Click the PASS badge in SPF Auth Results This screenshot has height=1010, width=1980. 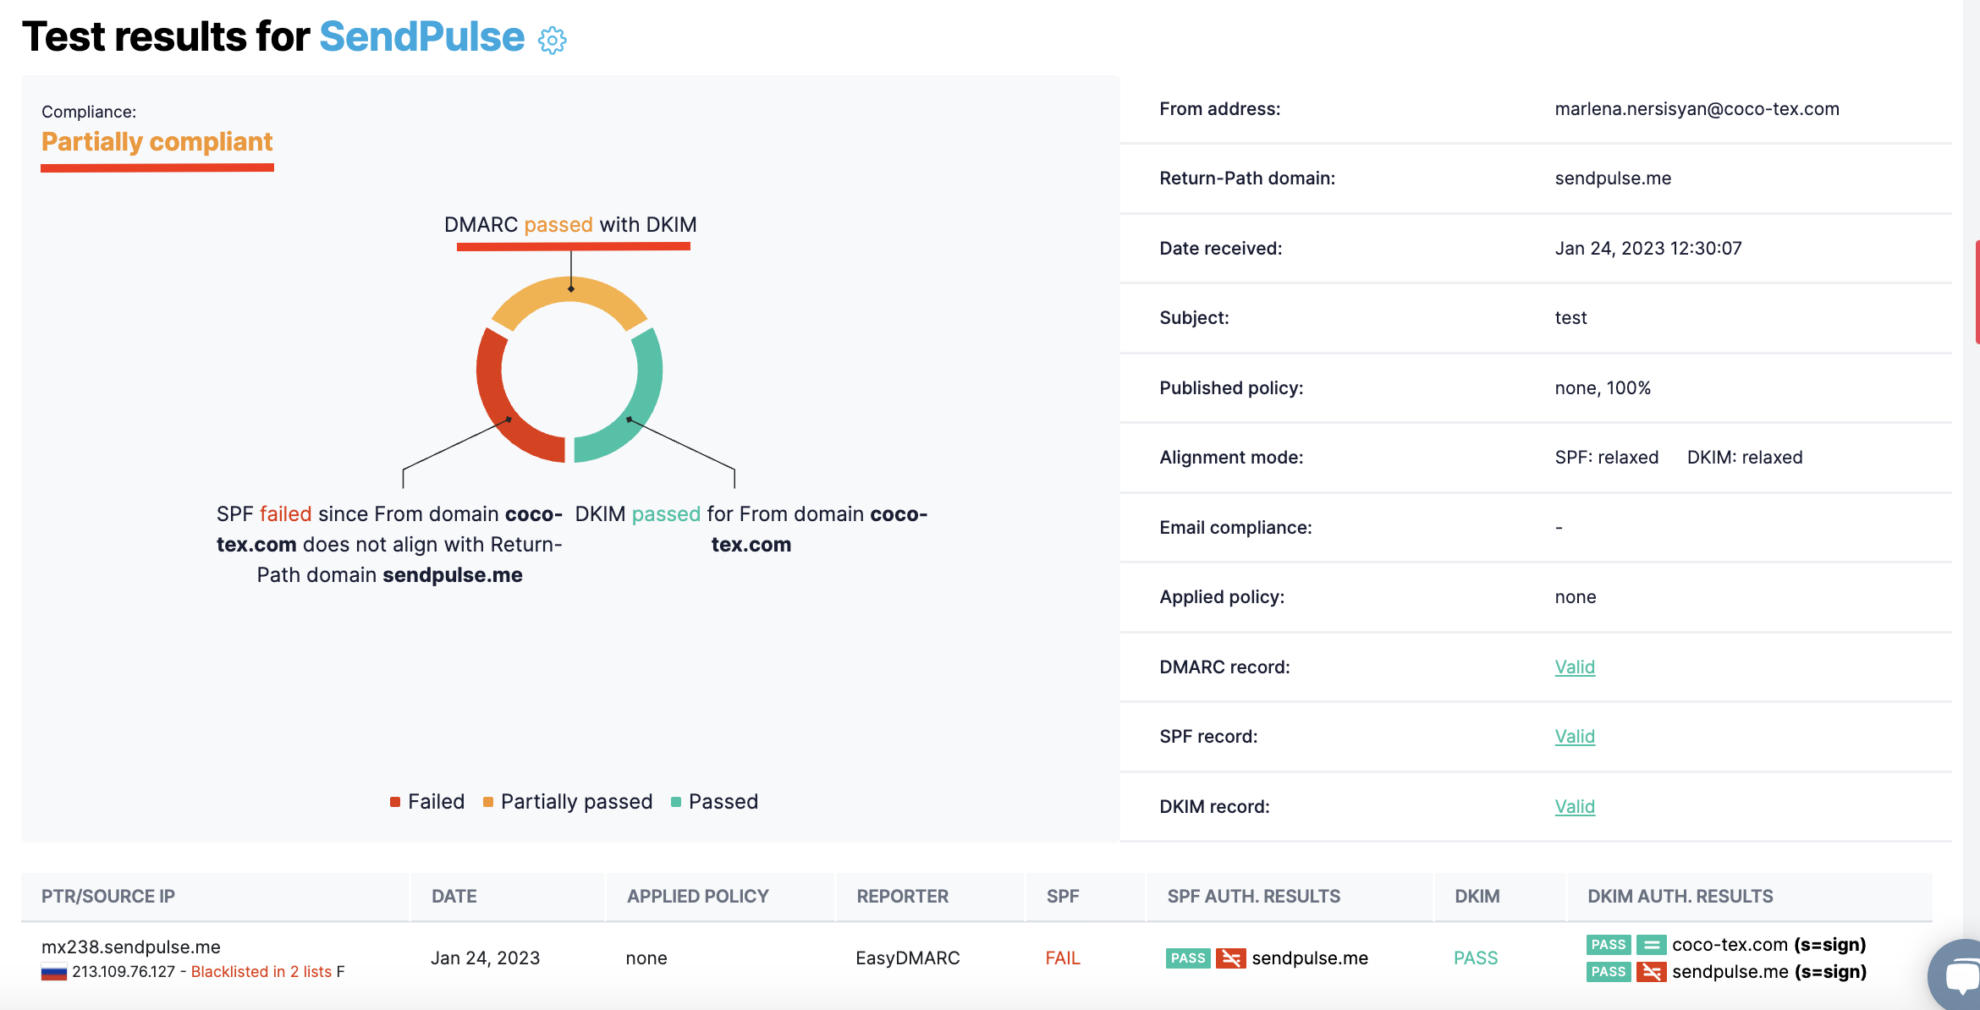(x=1188, y=958)
